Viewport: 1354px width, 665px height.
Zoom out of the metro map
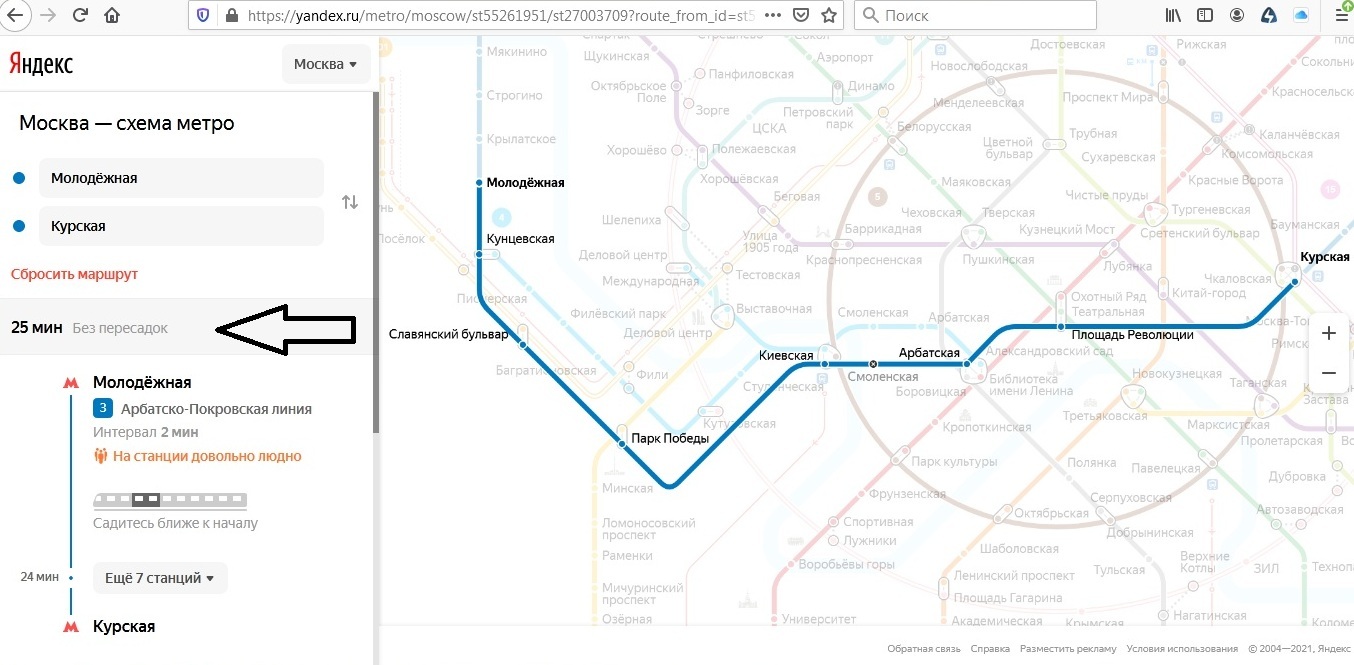[1328, 373]
